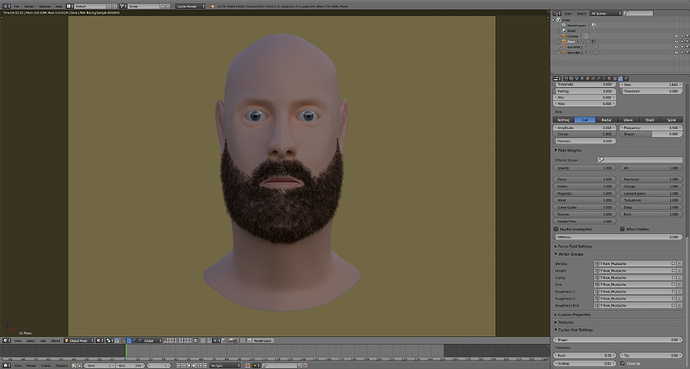Open the Object Data properties tab
The image size is (690, 369).
coord(604,78)
